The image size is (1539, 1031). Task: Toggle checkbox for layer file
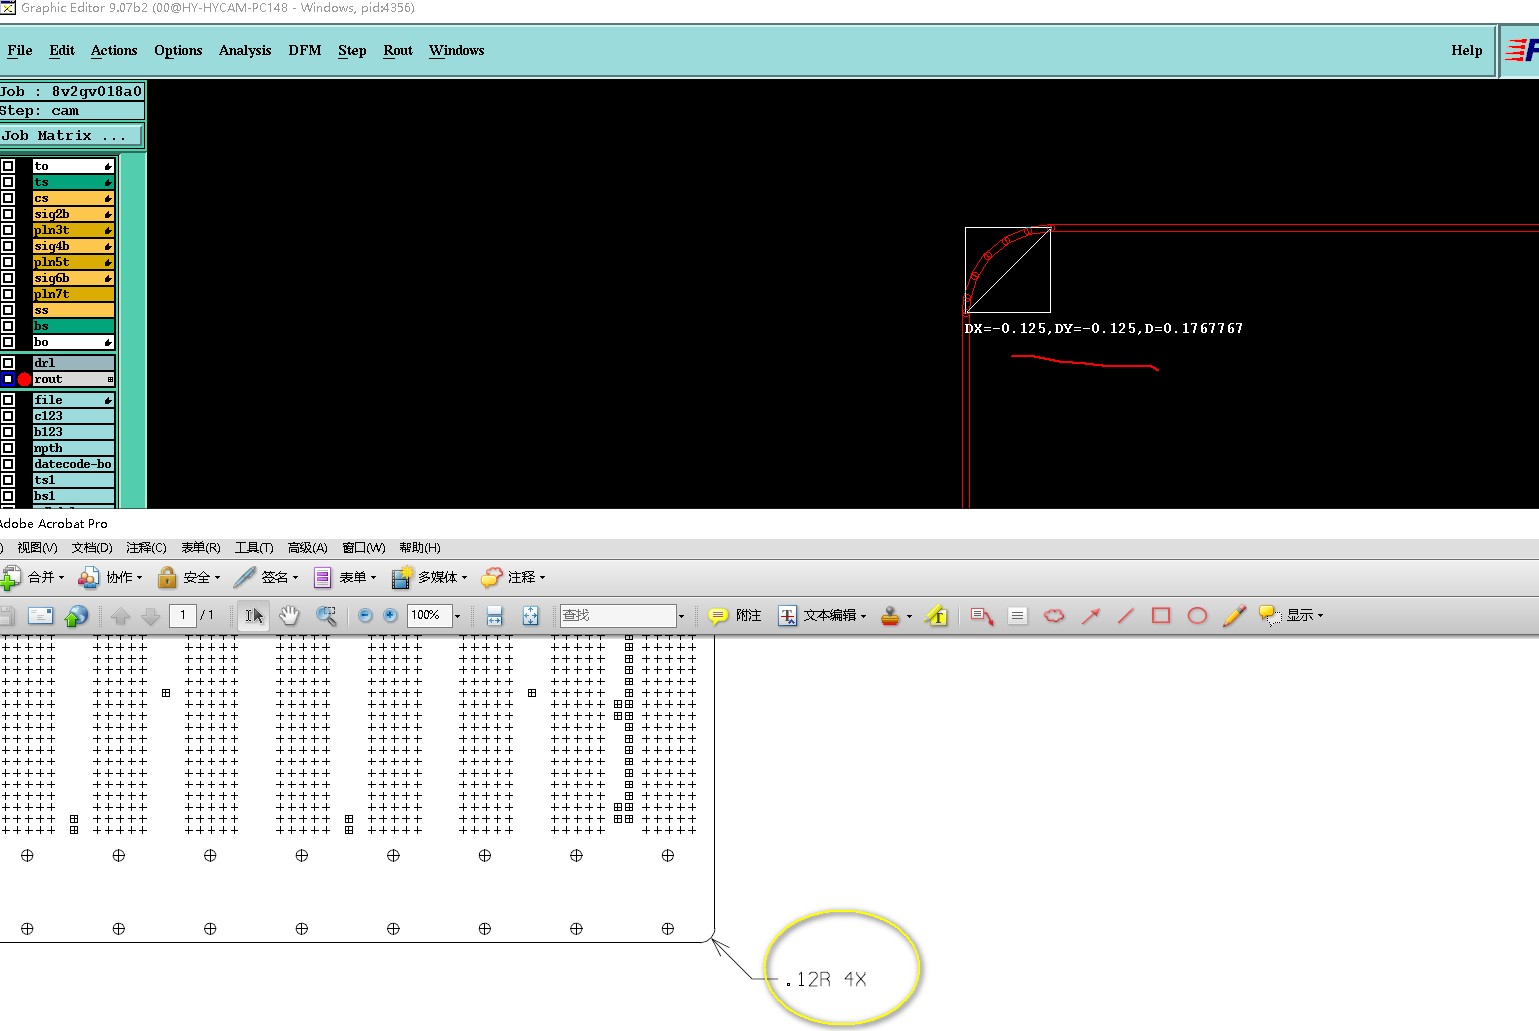click(x=8, y=400)
